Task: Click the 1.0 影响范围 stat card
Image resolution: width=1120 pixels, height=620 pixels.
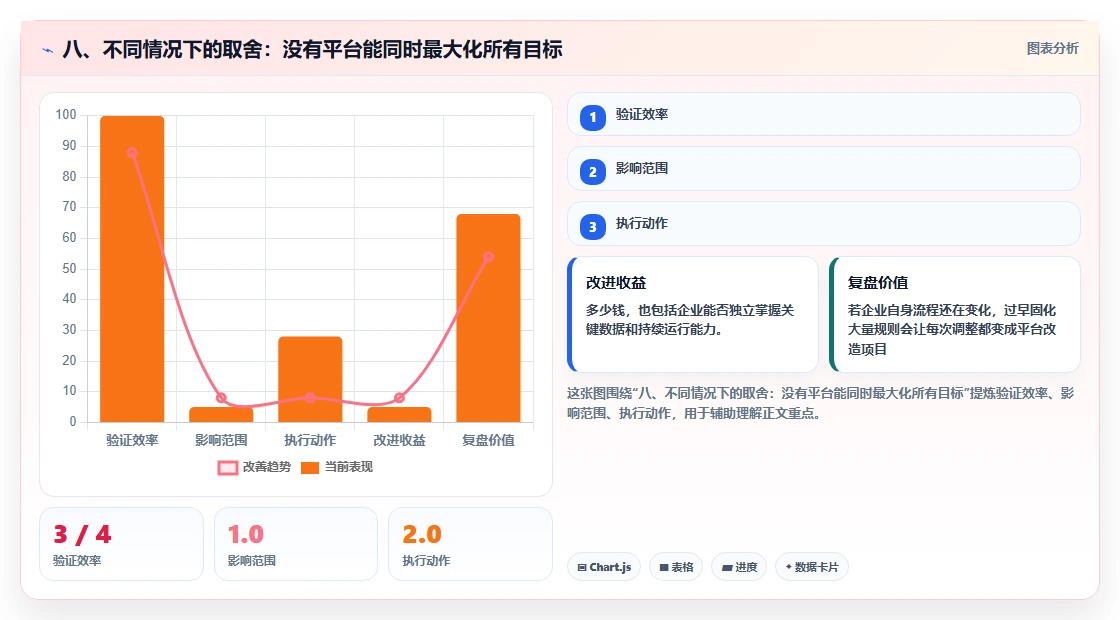Action: pos(296,544)
